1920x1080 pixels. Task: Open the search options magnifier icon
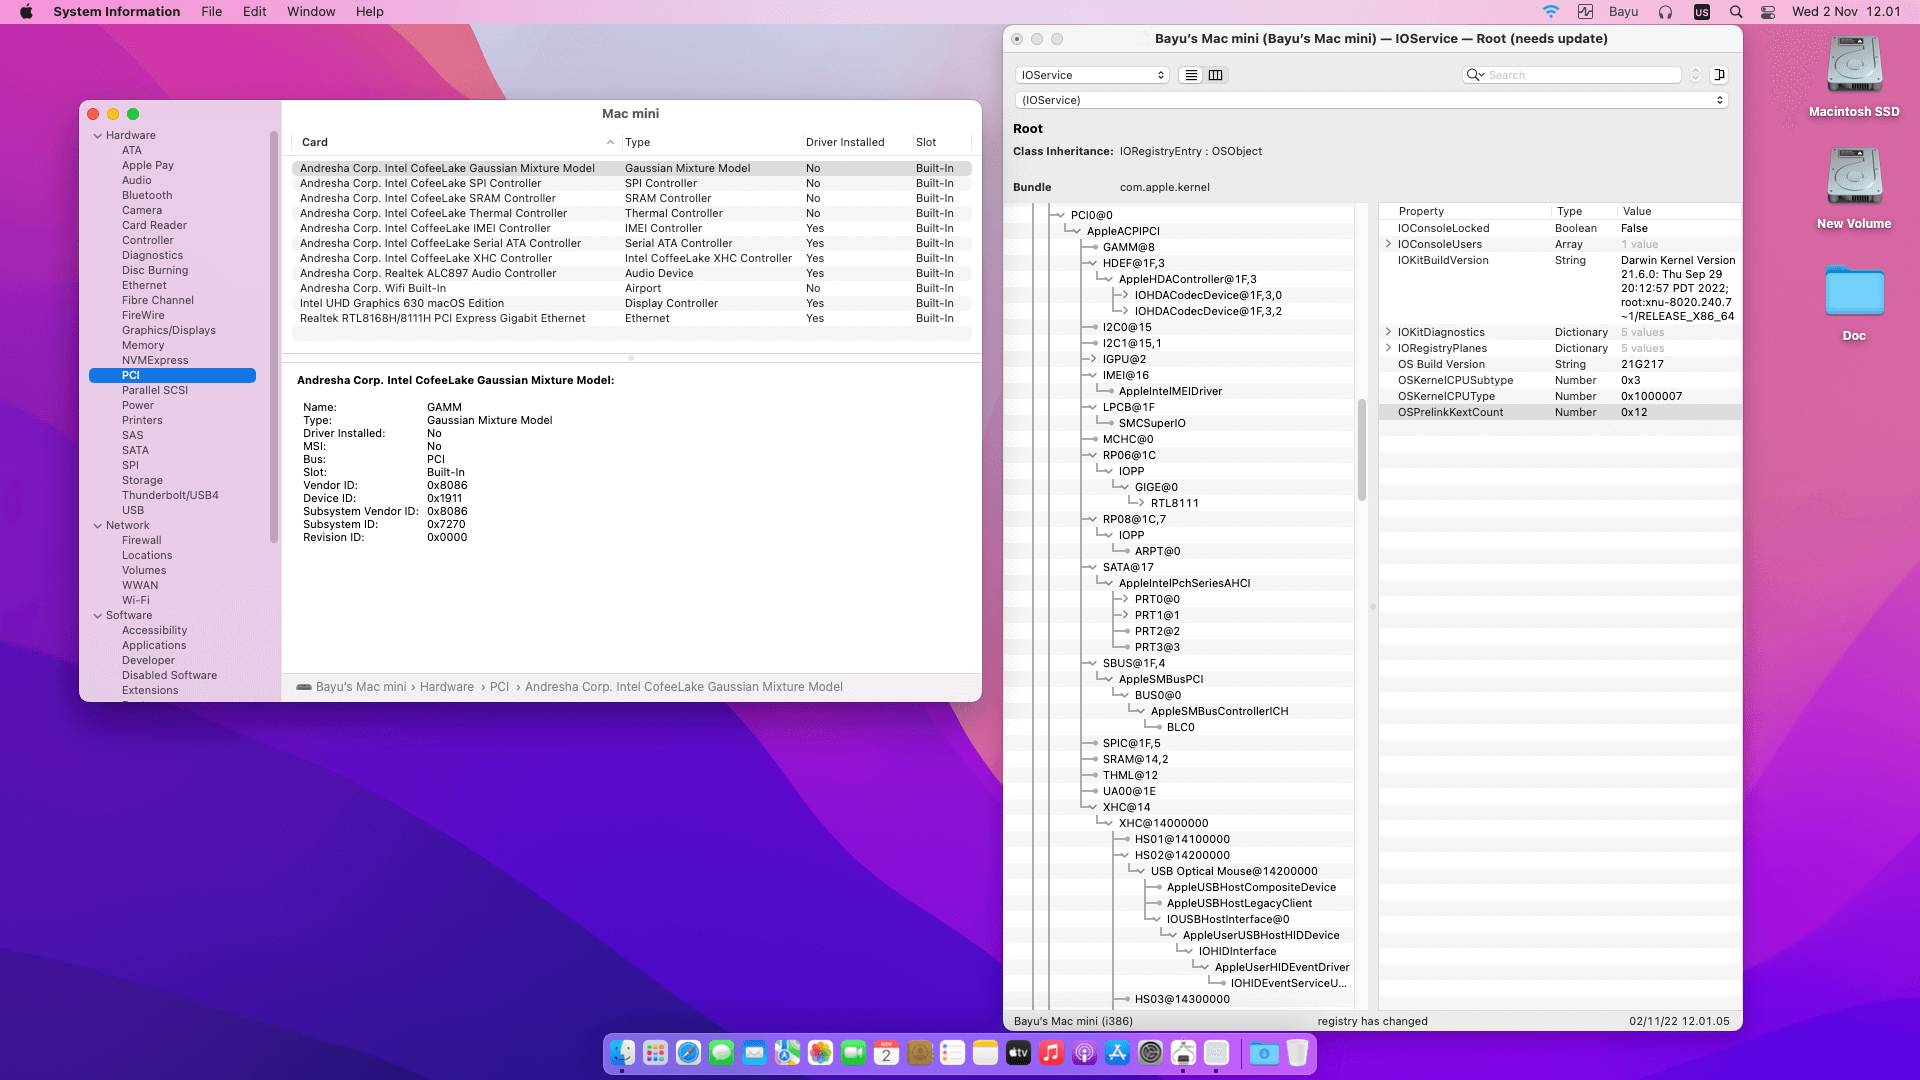coord(1475,75)
